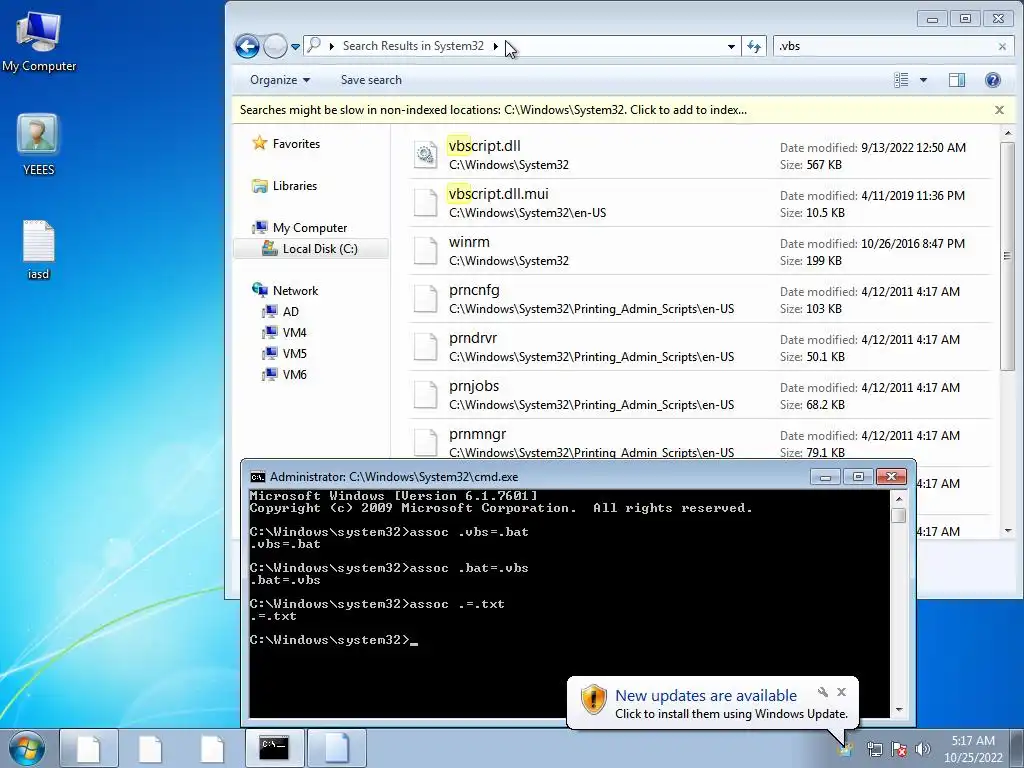Image resolution: width=1024 pixels, height=768 pixels.
Task: Switch to cmd taskbar button
Action: (274, 748)
